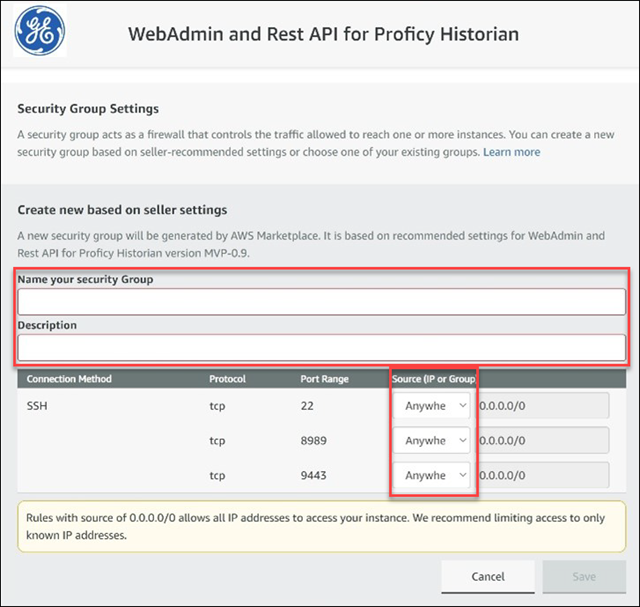This screenshot has height=607, width=640.
Task: Focus the Name your security Group field
Action: (322, 302)
